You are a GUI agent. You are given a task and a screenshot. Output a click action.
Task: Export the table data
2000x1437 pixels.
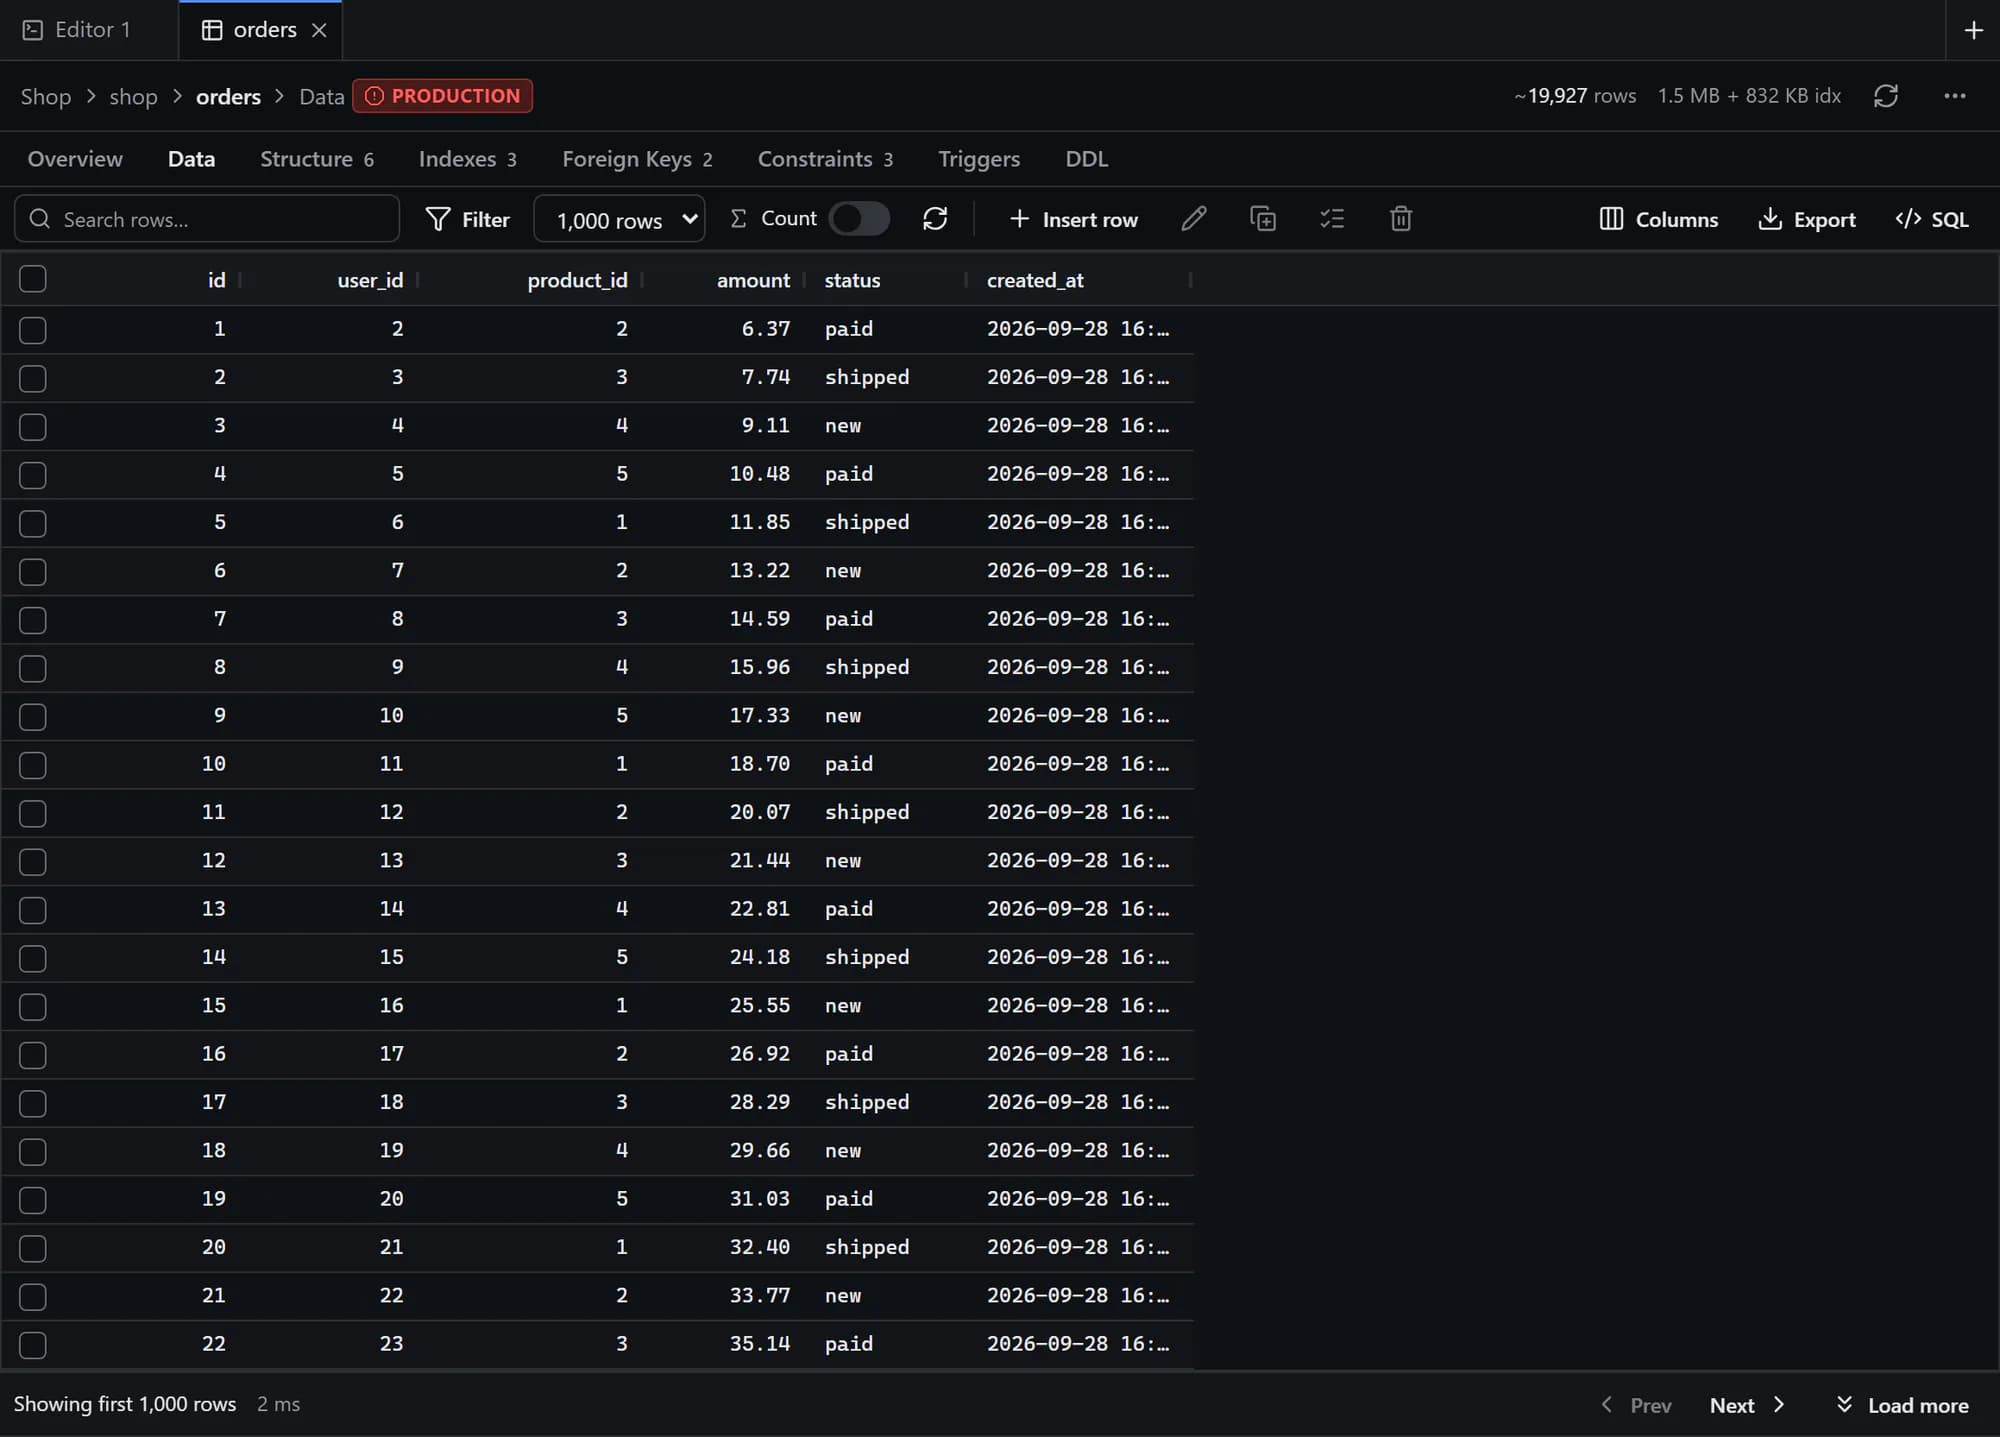pos(1807,219)
